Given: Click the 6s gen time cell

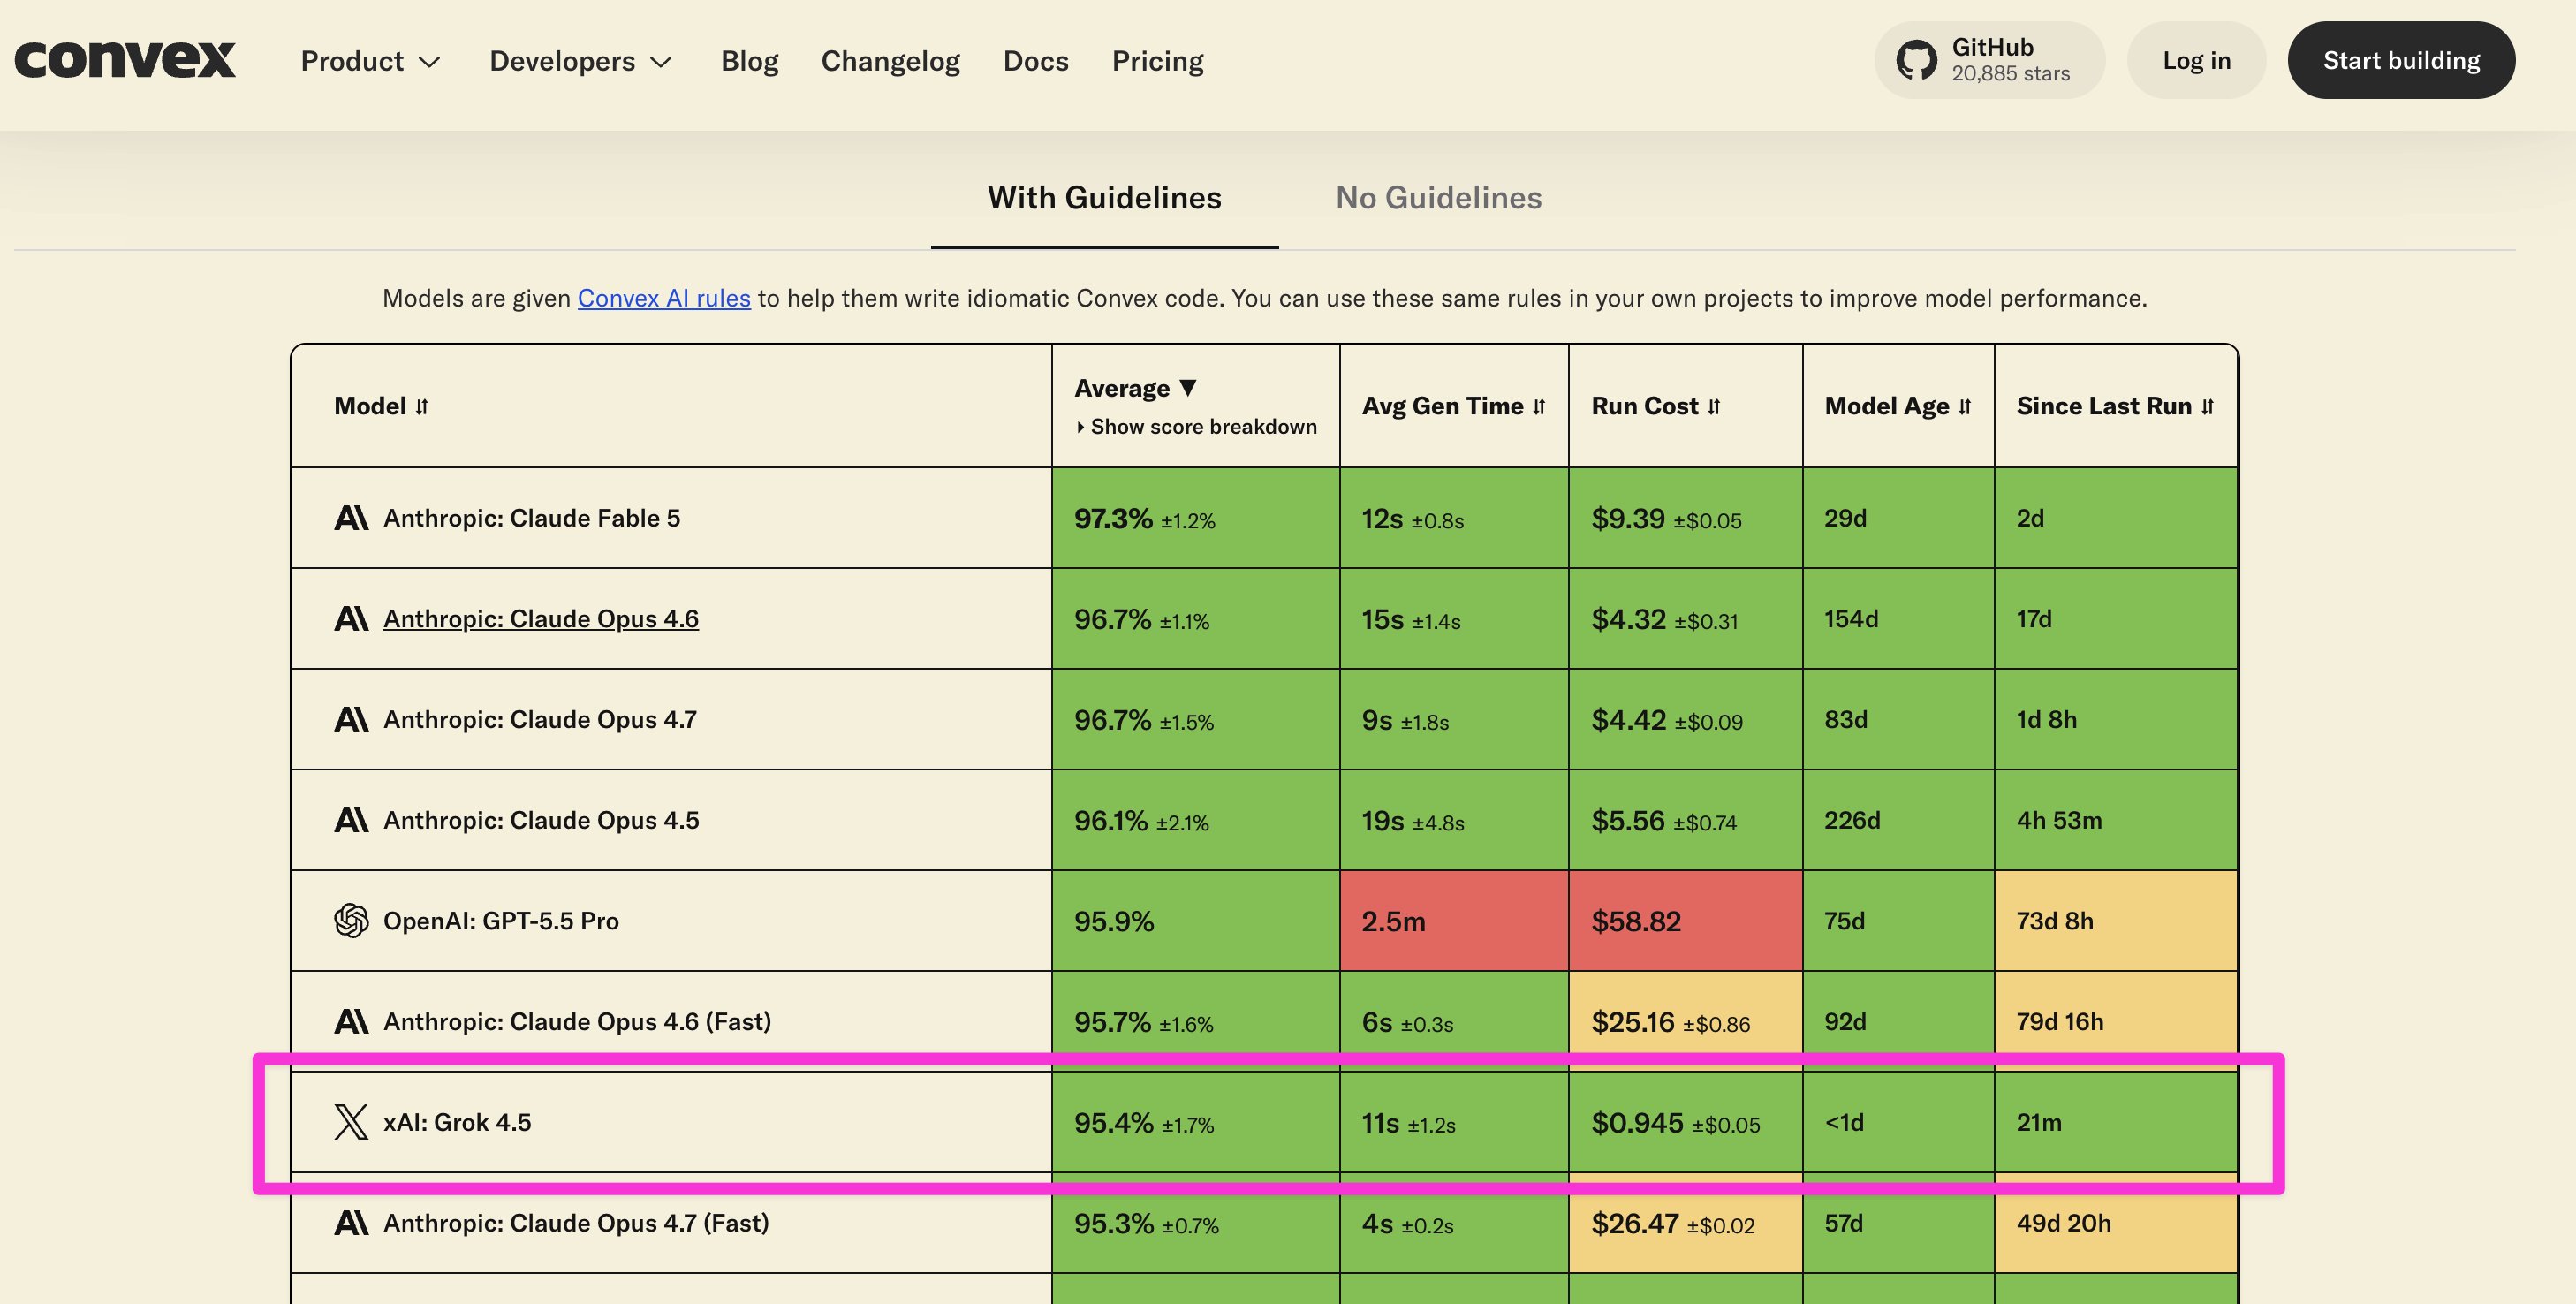Looking at the screenshot, I should click(1454, 1021).
